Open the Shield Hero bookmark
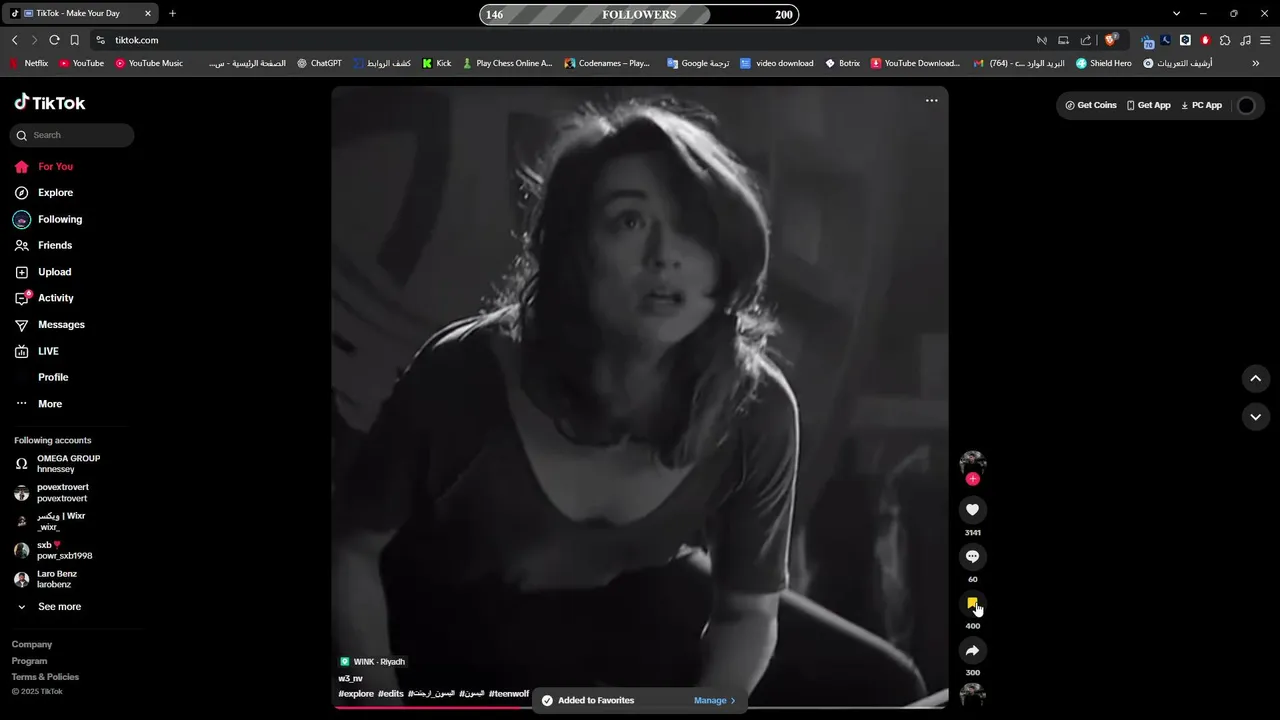 [1104, 63]
